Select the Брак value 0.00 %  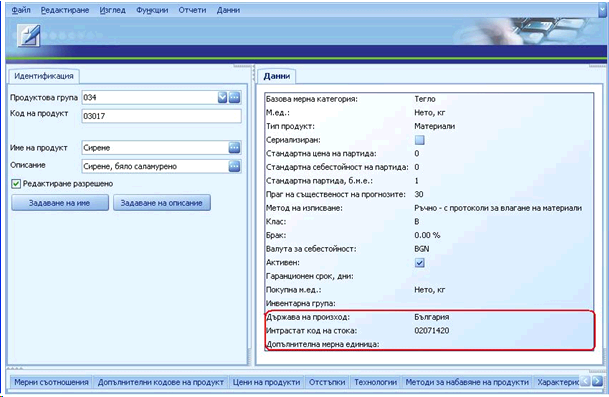(427, 235)
